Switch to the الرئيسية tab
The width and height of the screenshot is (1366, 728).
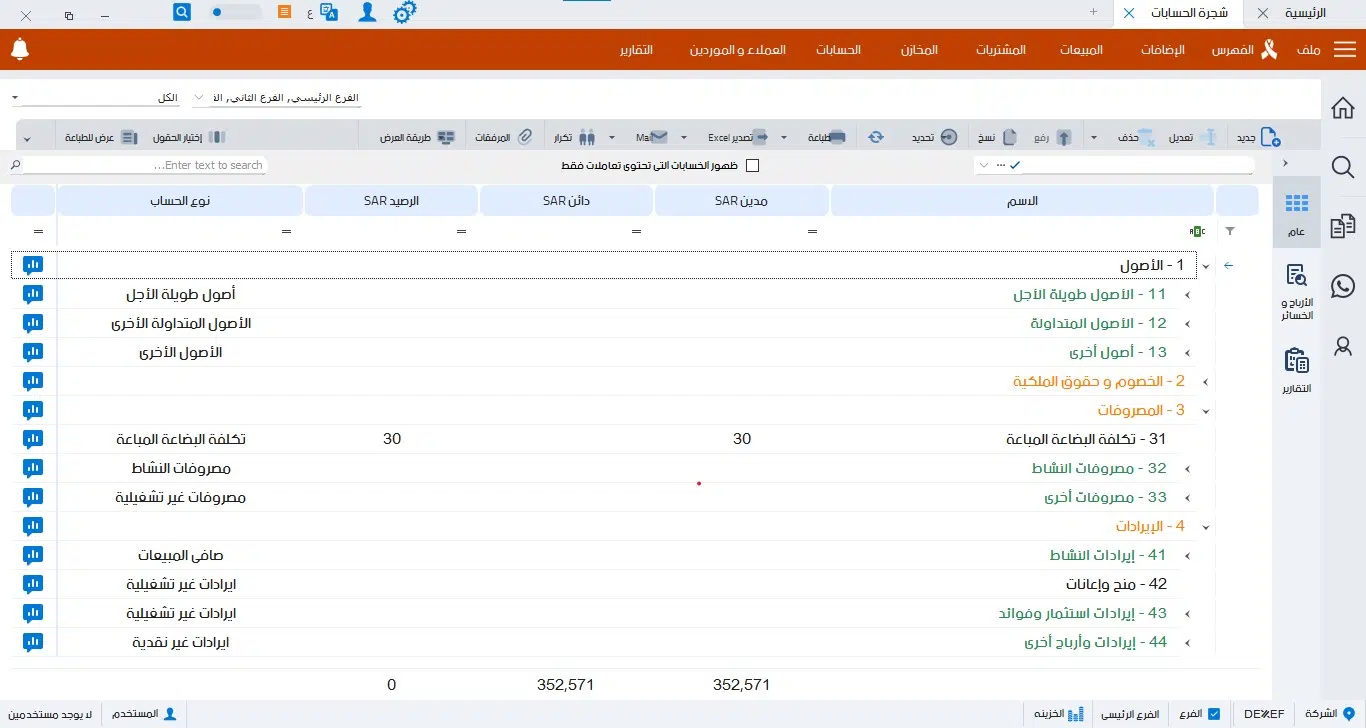pyautogui.click(x=1304, y=13)
